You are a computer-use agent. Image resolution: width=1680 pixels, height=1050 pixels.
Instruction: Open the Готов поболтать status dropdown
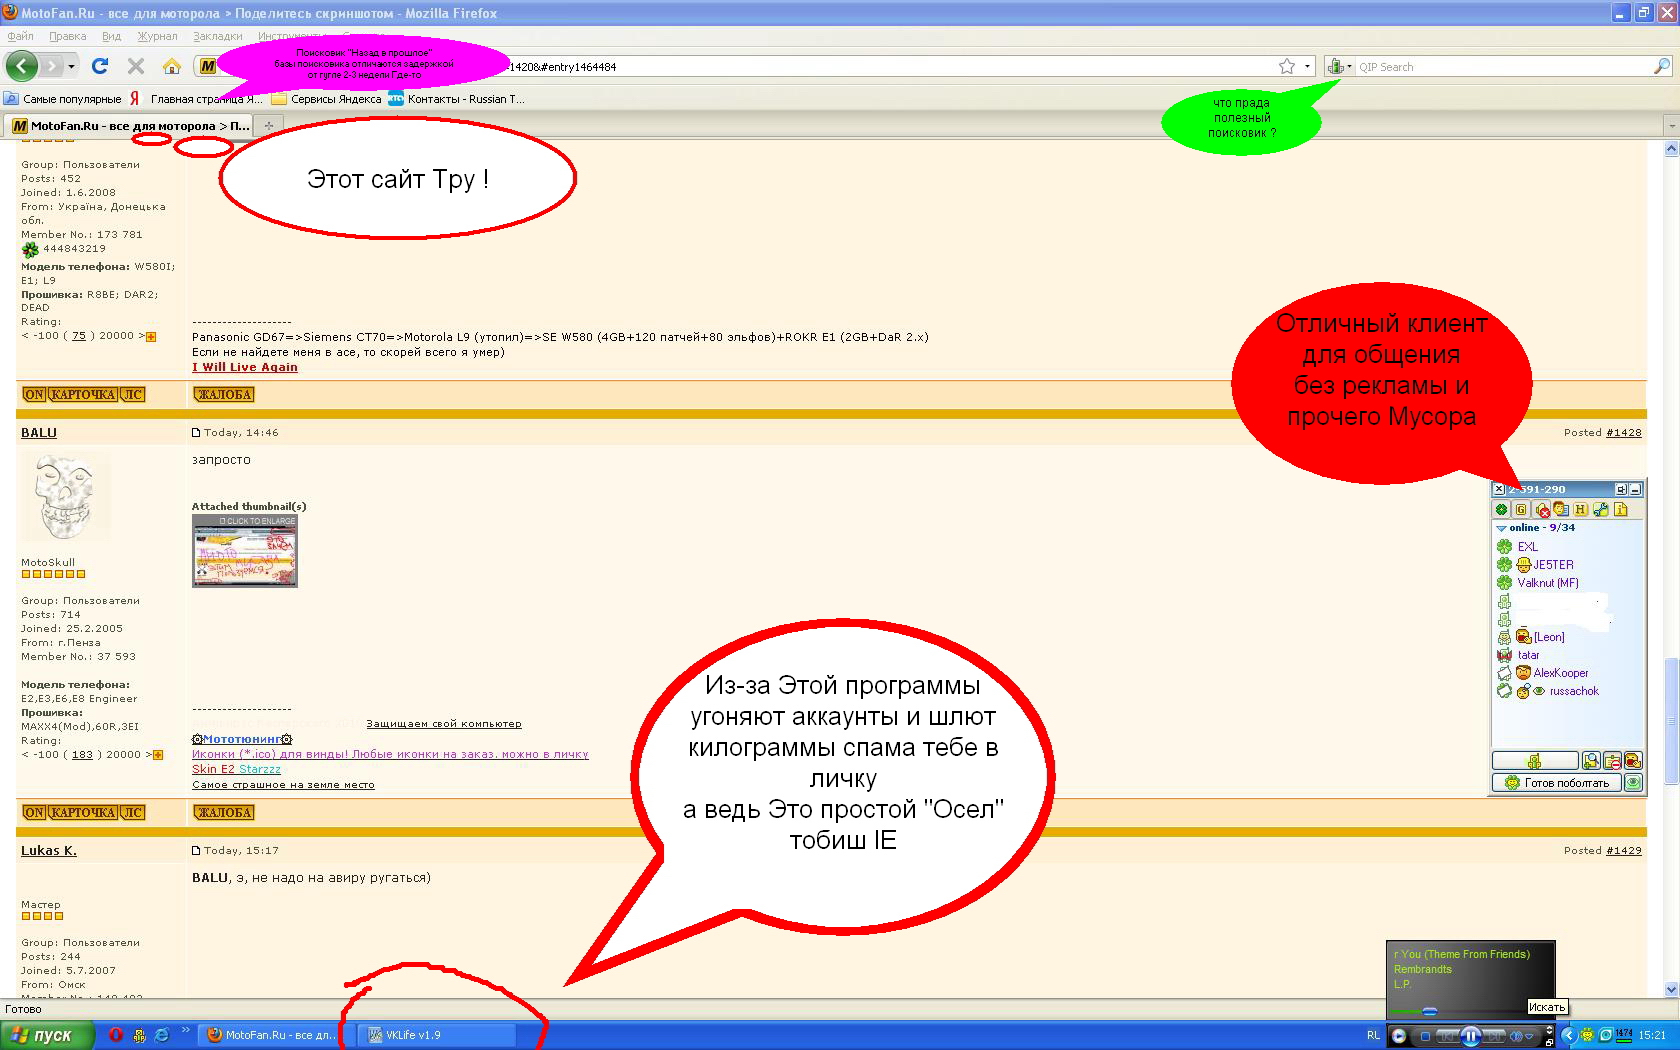tap(1556, 783)
